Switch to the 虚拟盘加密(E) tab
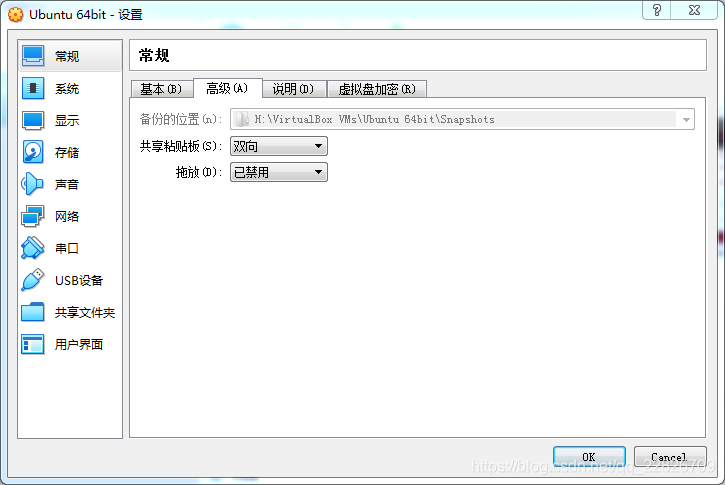 (377, 89)
